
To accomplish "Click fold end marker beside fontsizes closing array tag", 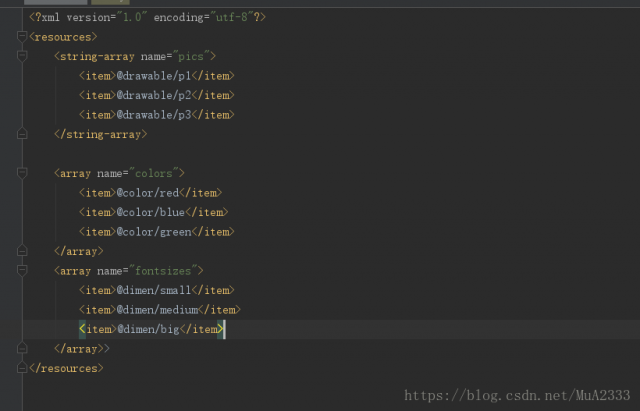I will click(x=22, y=348).
